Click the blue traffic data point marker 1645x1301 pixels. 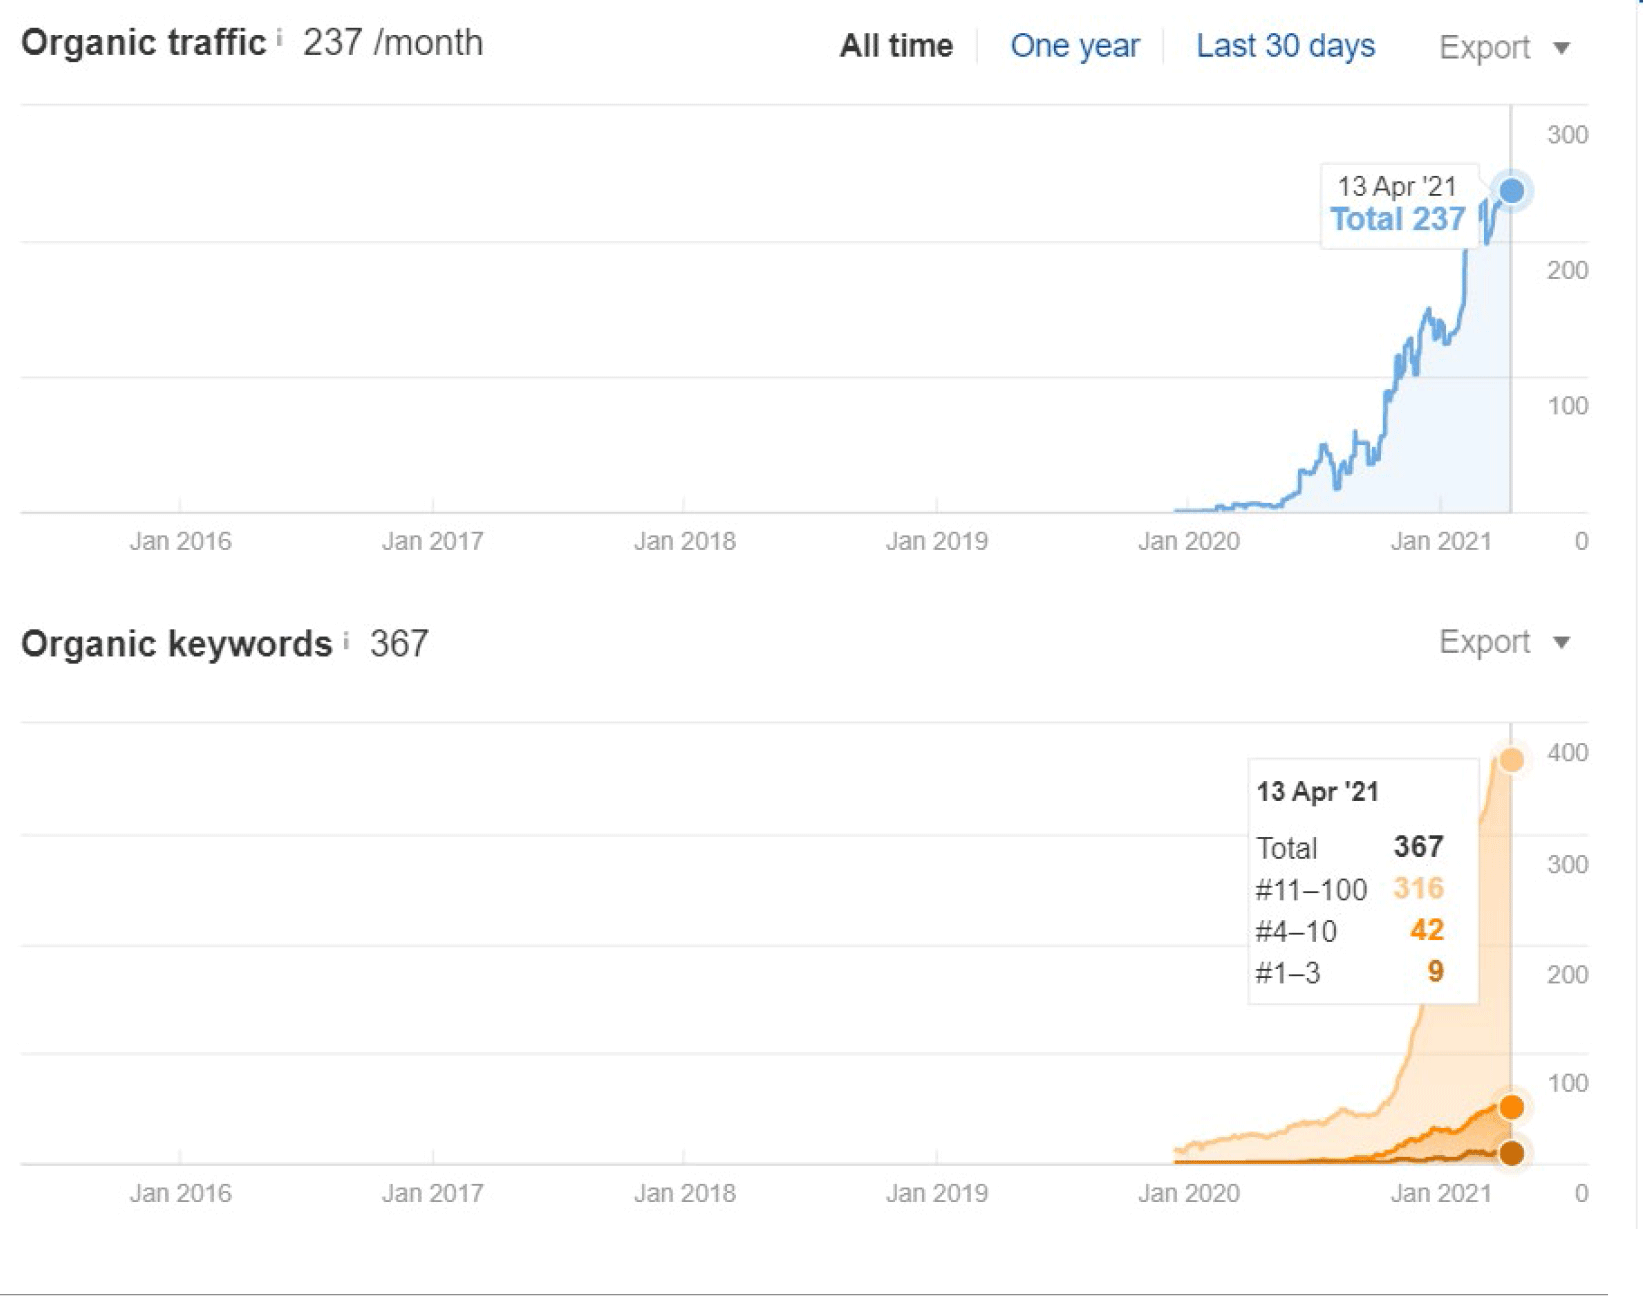[1511, 190]
